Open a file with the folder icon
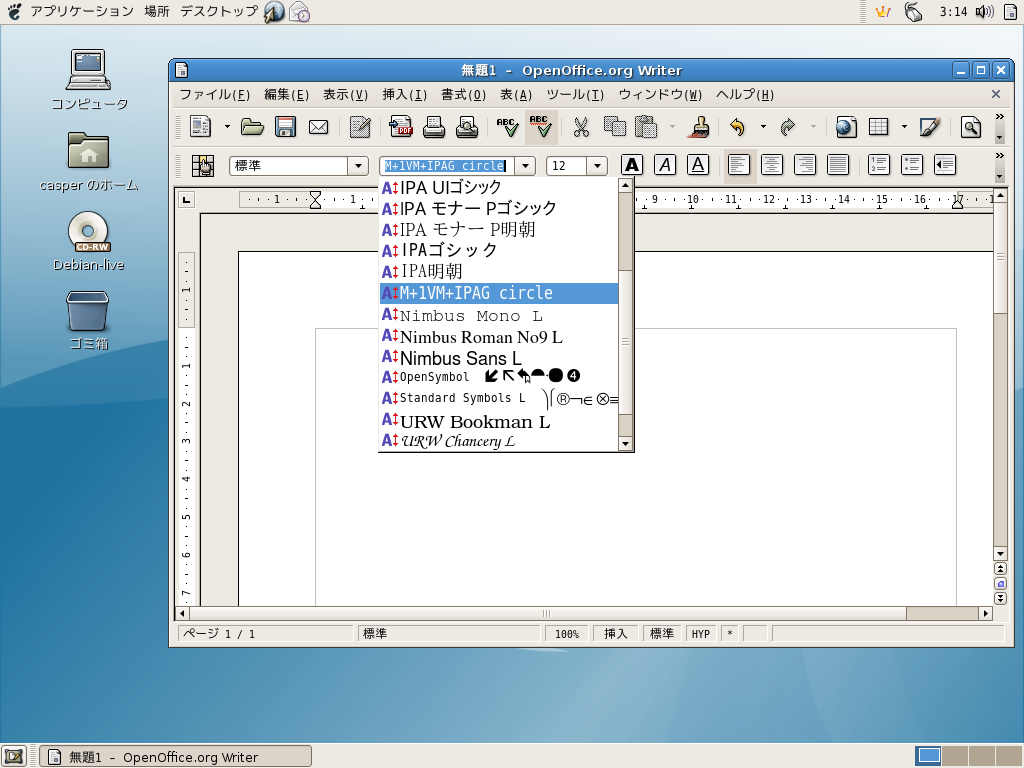This screenshot has height=768, width=1024. tap(252, 127)
